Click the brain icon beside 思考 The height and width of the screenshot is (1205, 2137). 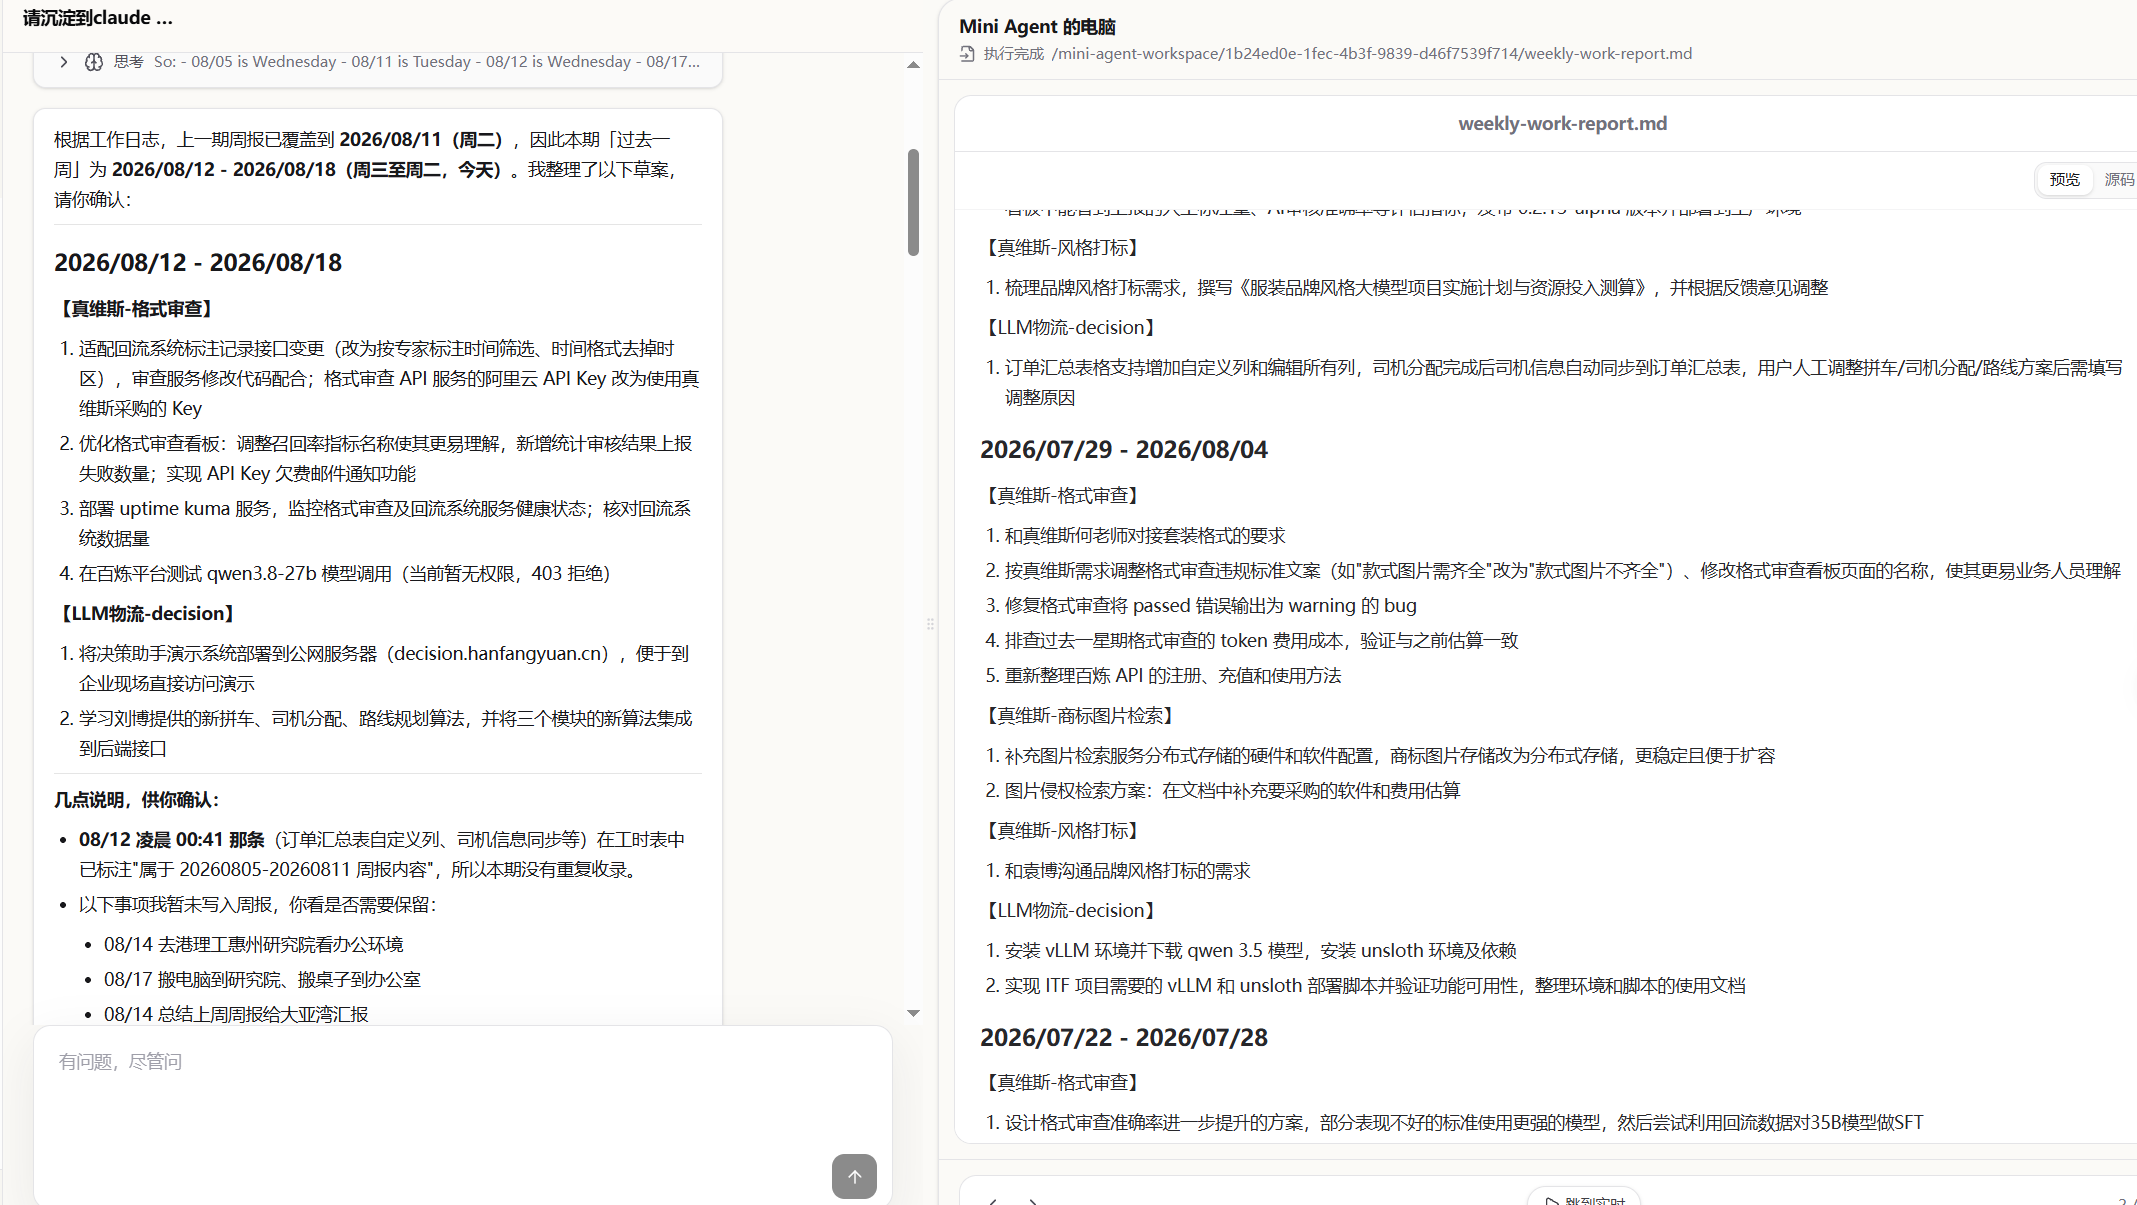(x=94, y=62)
